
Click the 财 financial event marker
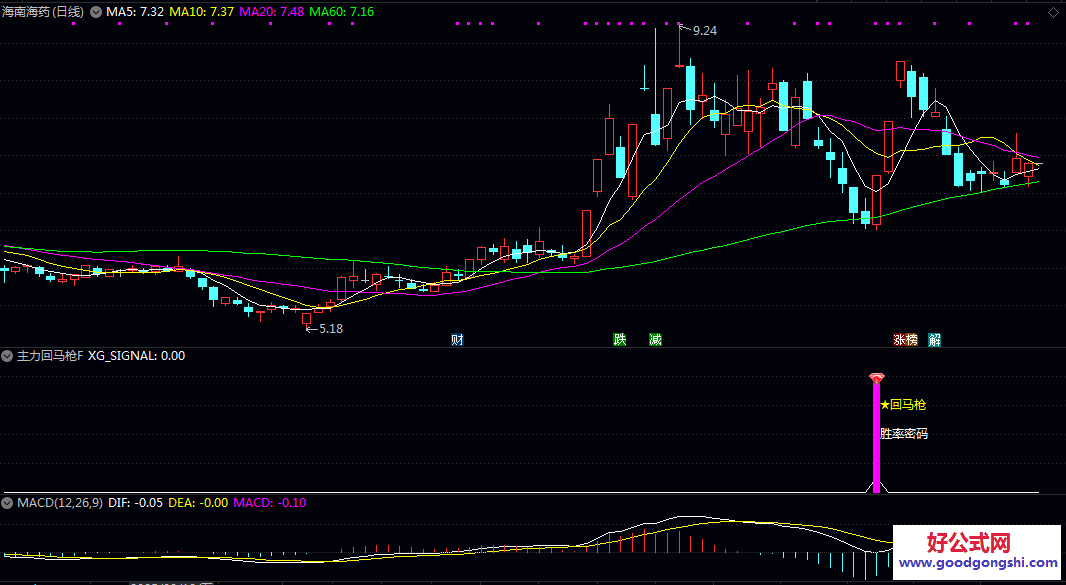pos(457,339)
